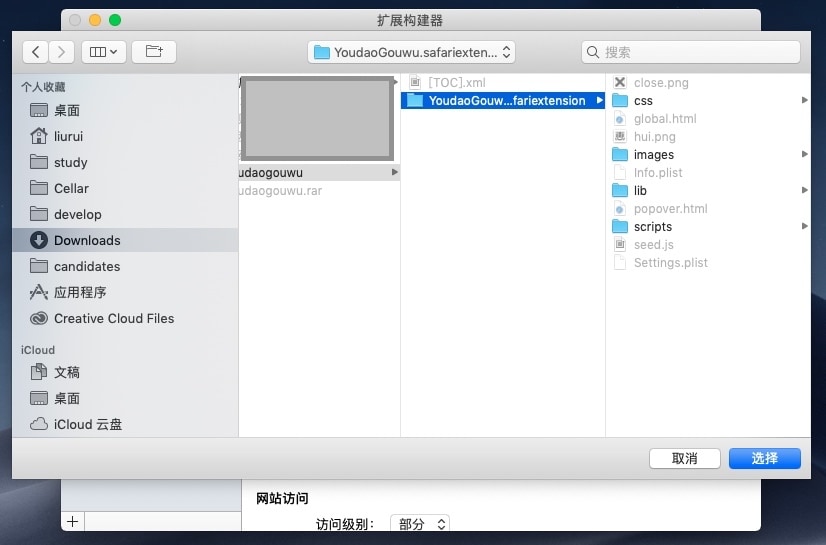Select the lib folder
The image size is (826, 545).
pos(640,191)
